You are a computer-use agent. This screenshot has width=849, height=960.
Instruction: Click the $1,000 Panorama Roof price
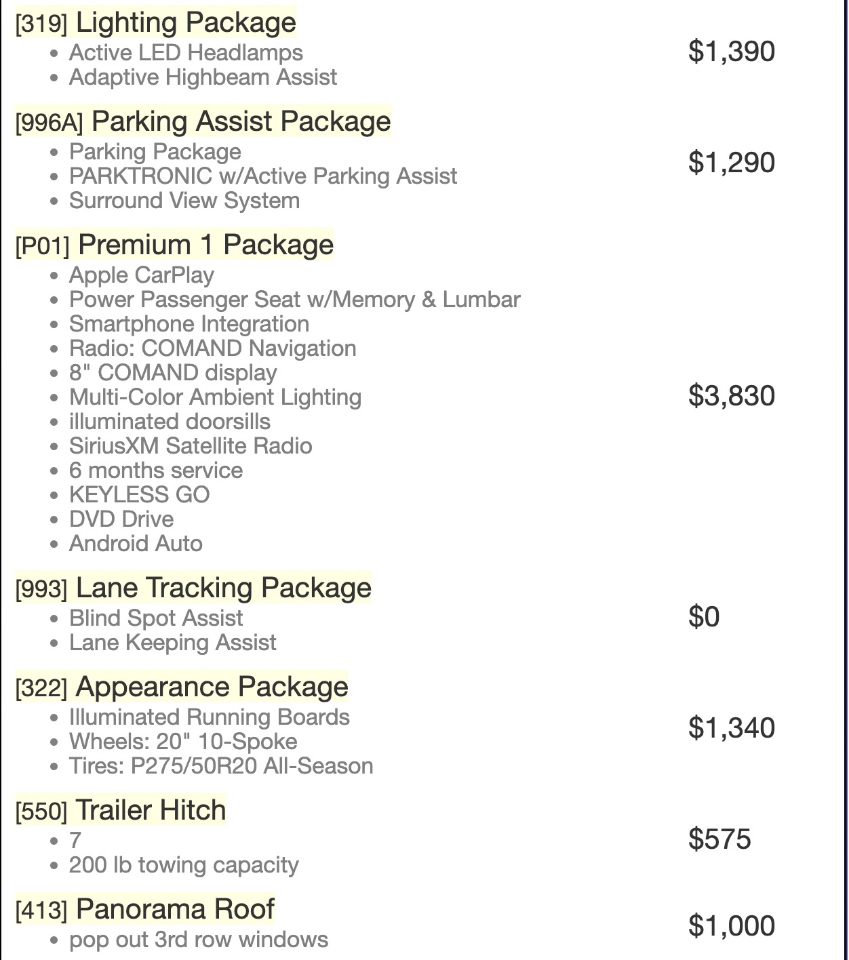731,926
